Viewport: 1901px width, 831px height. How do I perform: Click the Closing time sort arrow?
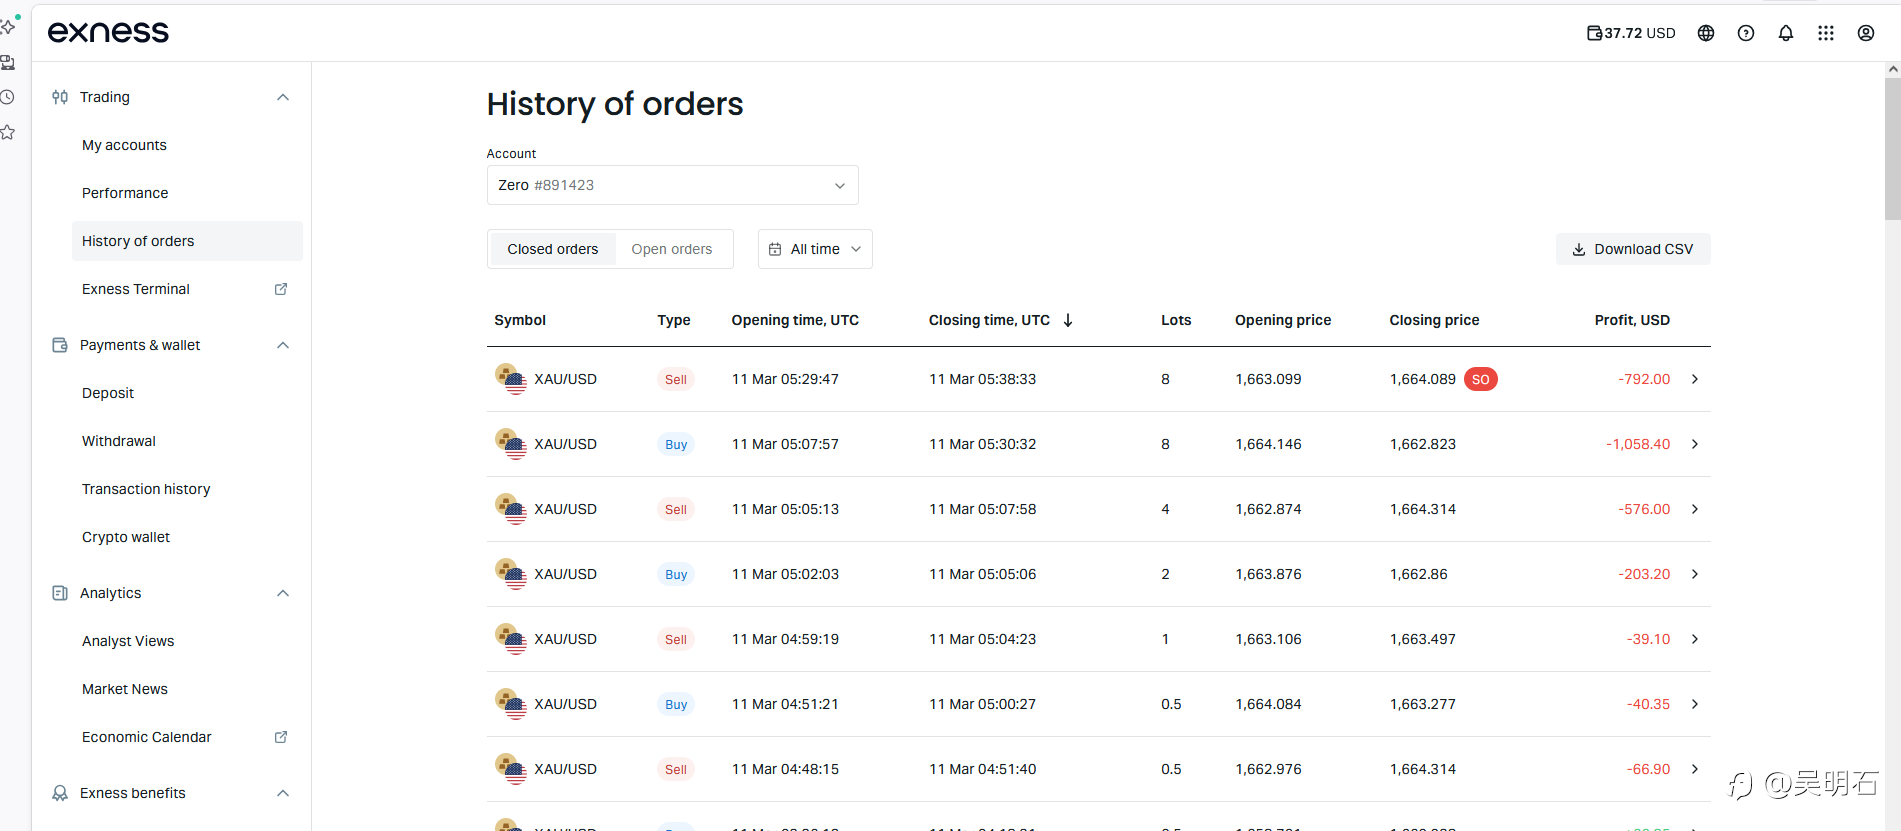[1068, 320]
